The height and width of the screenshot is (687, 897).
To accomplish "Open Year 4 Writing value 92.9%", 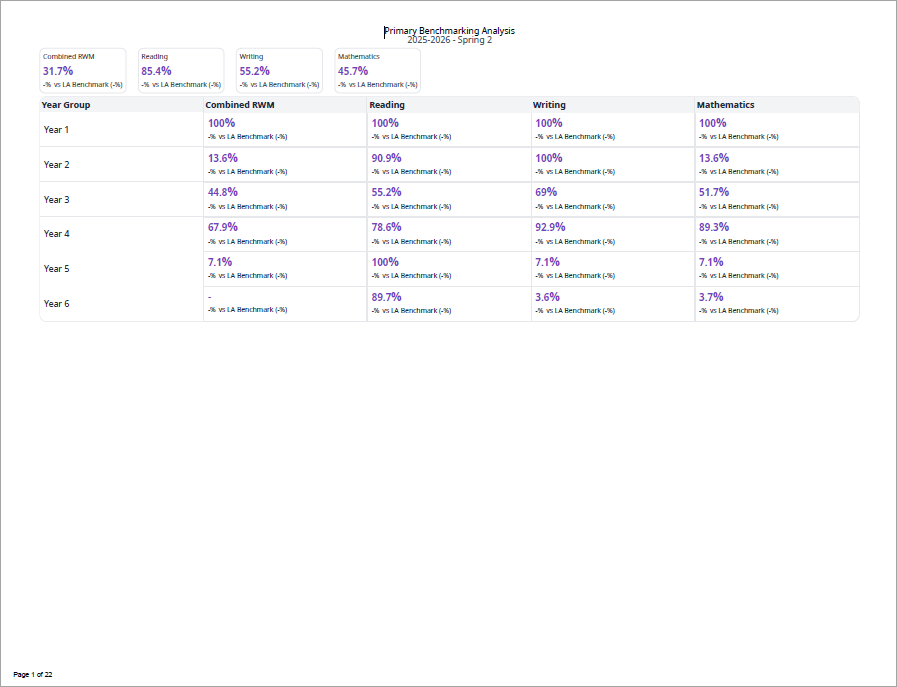I will pos(550,227).
